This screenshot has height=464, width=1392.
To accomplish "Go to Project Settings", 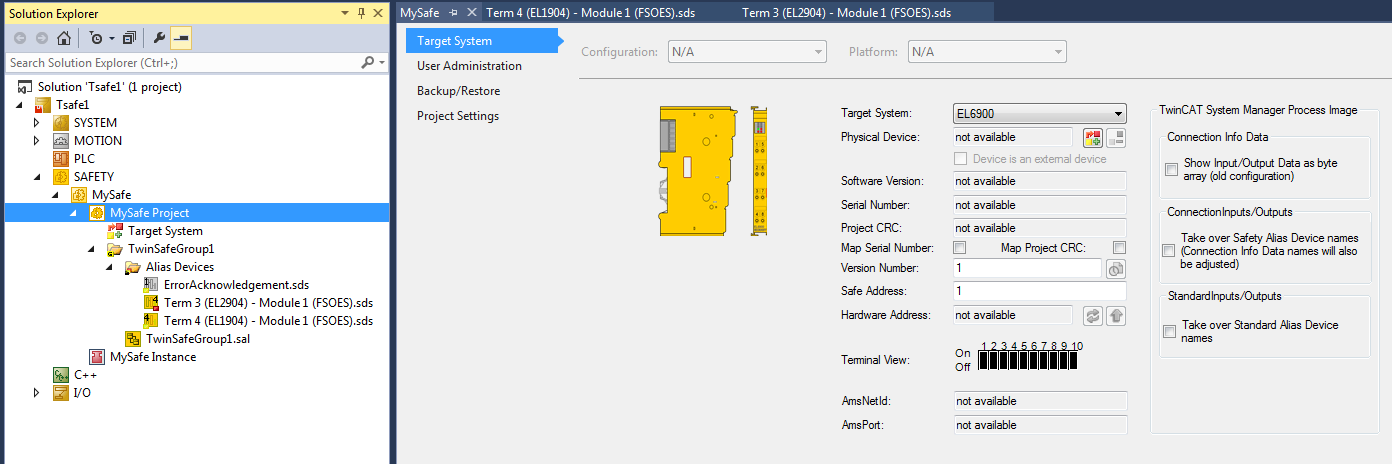I will [457, 116].
